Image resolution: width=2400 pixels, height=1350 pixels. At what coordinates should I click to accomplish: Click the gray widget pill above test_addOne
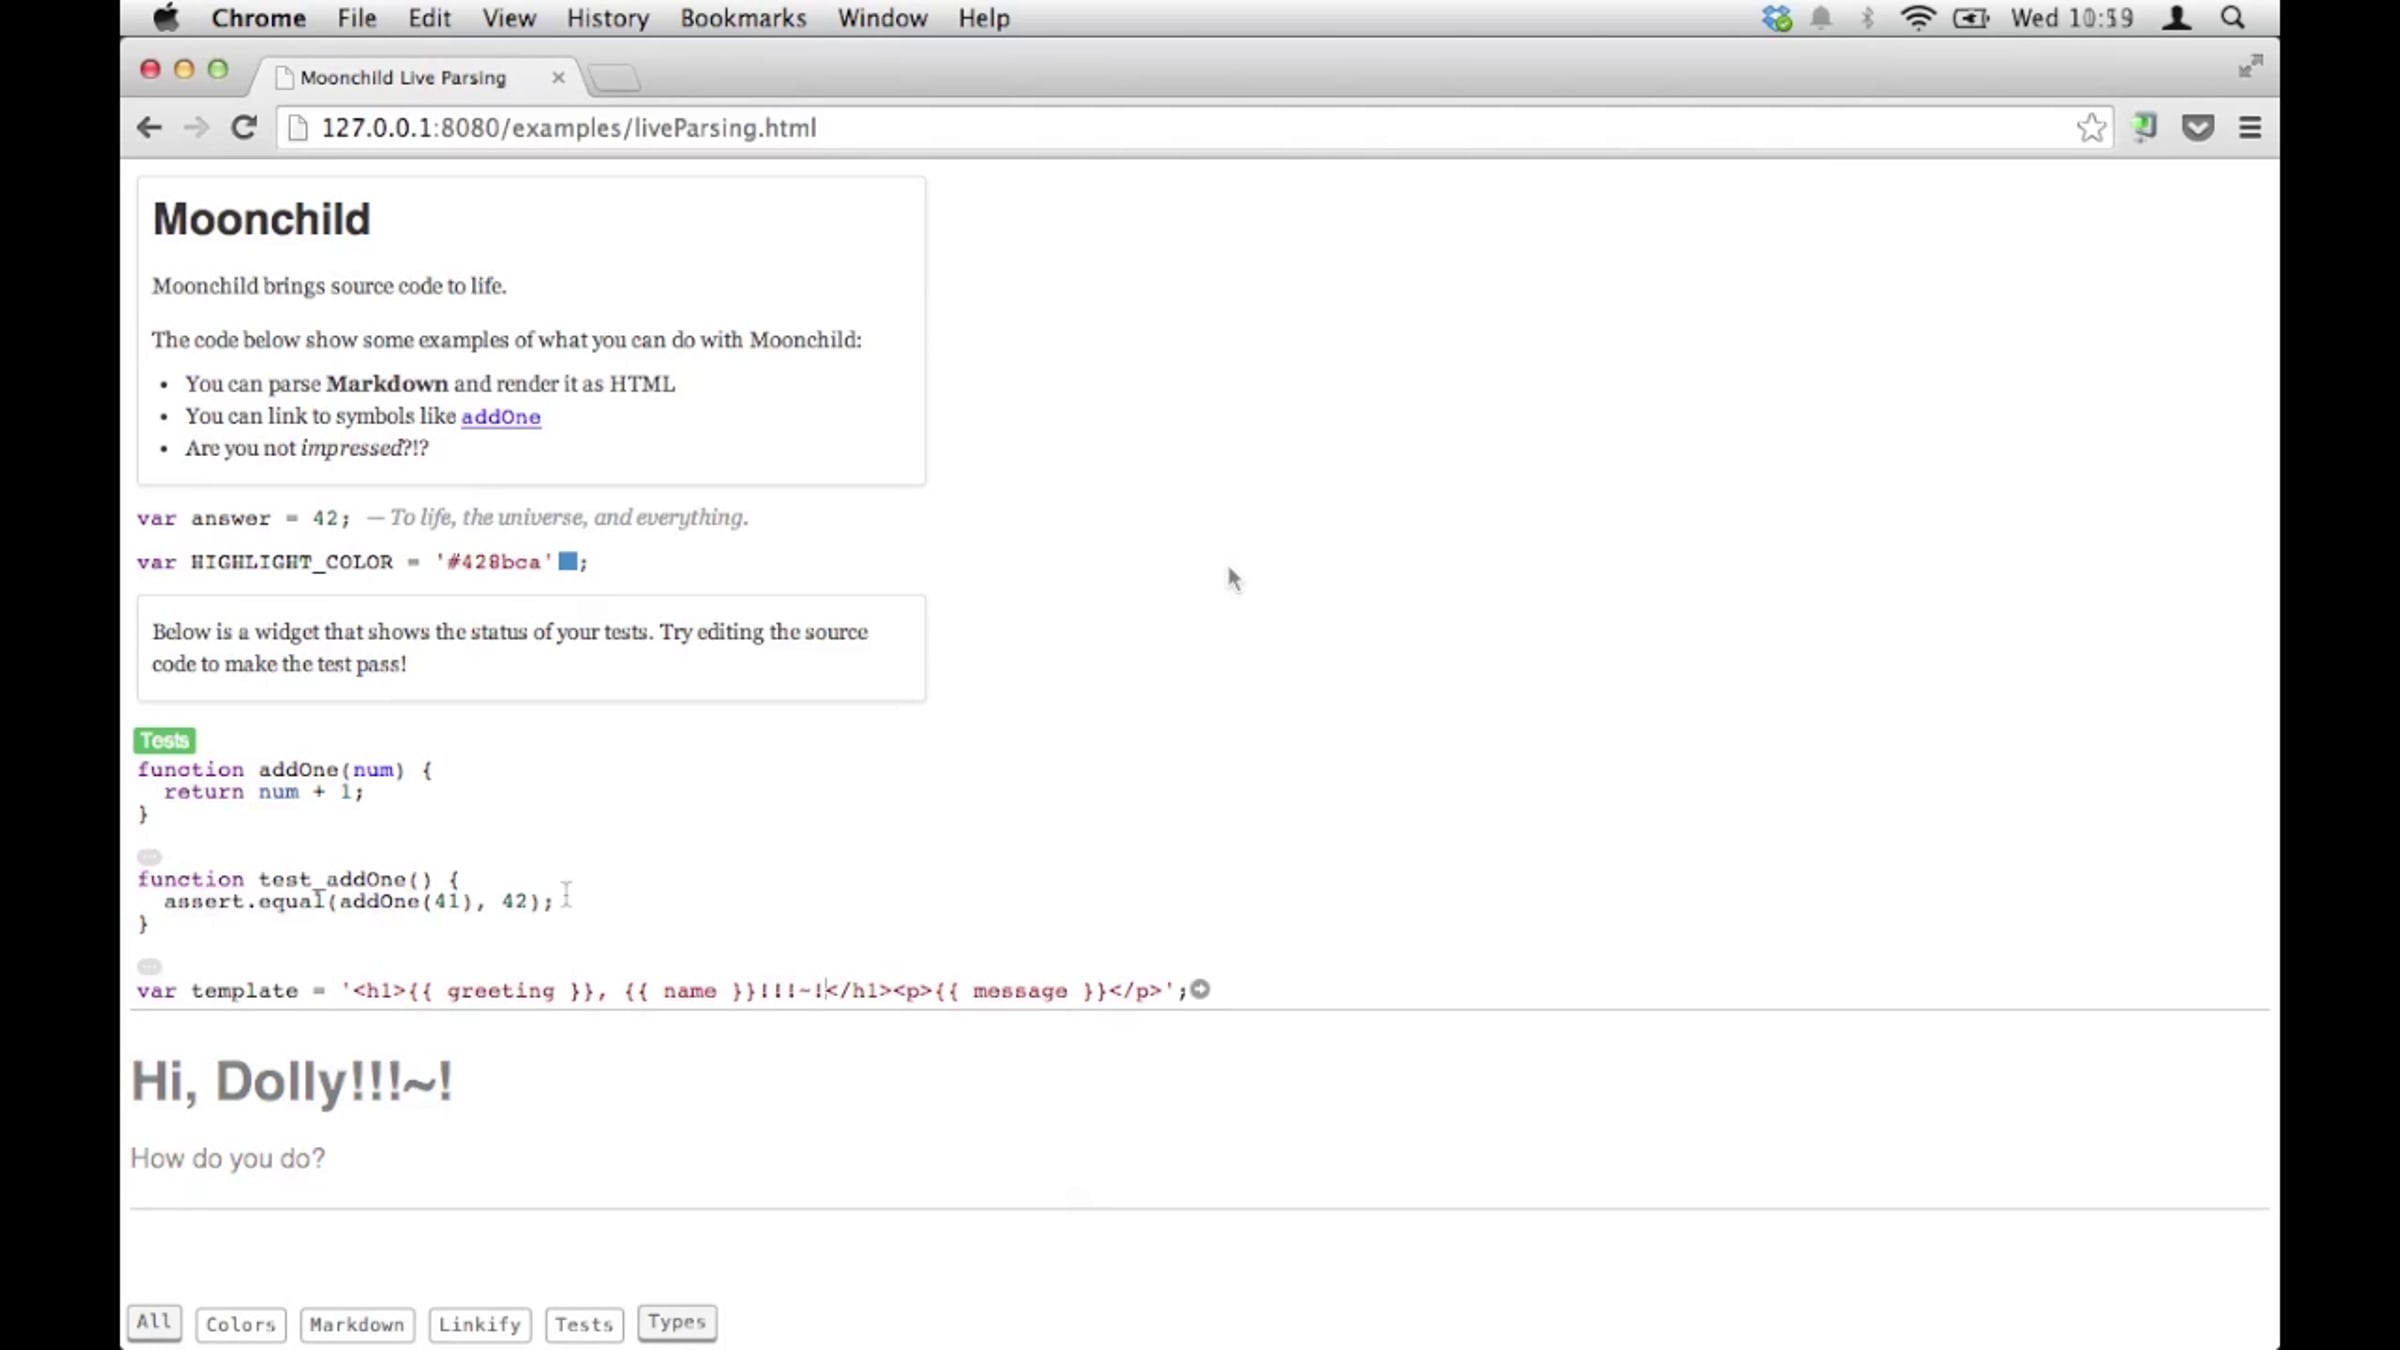click(x=149, y=857)
